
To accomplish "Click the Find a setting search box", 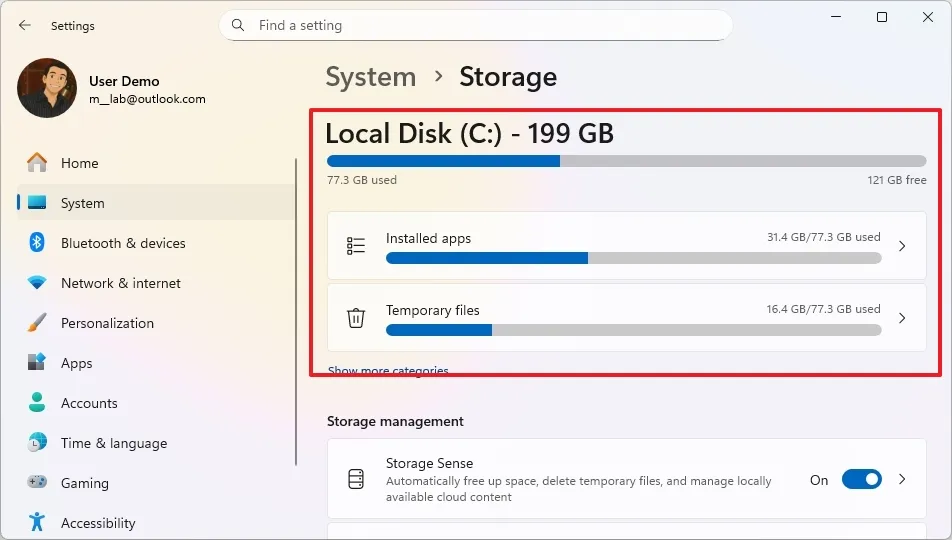I will click(475, 26).
